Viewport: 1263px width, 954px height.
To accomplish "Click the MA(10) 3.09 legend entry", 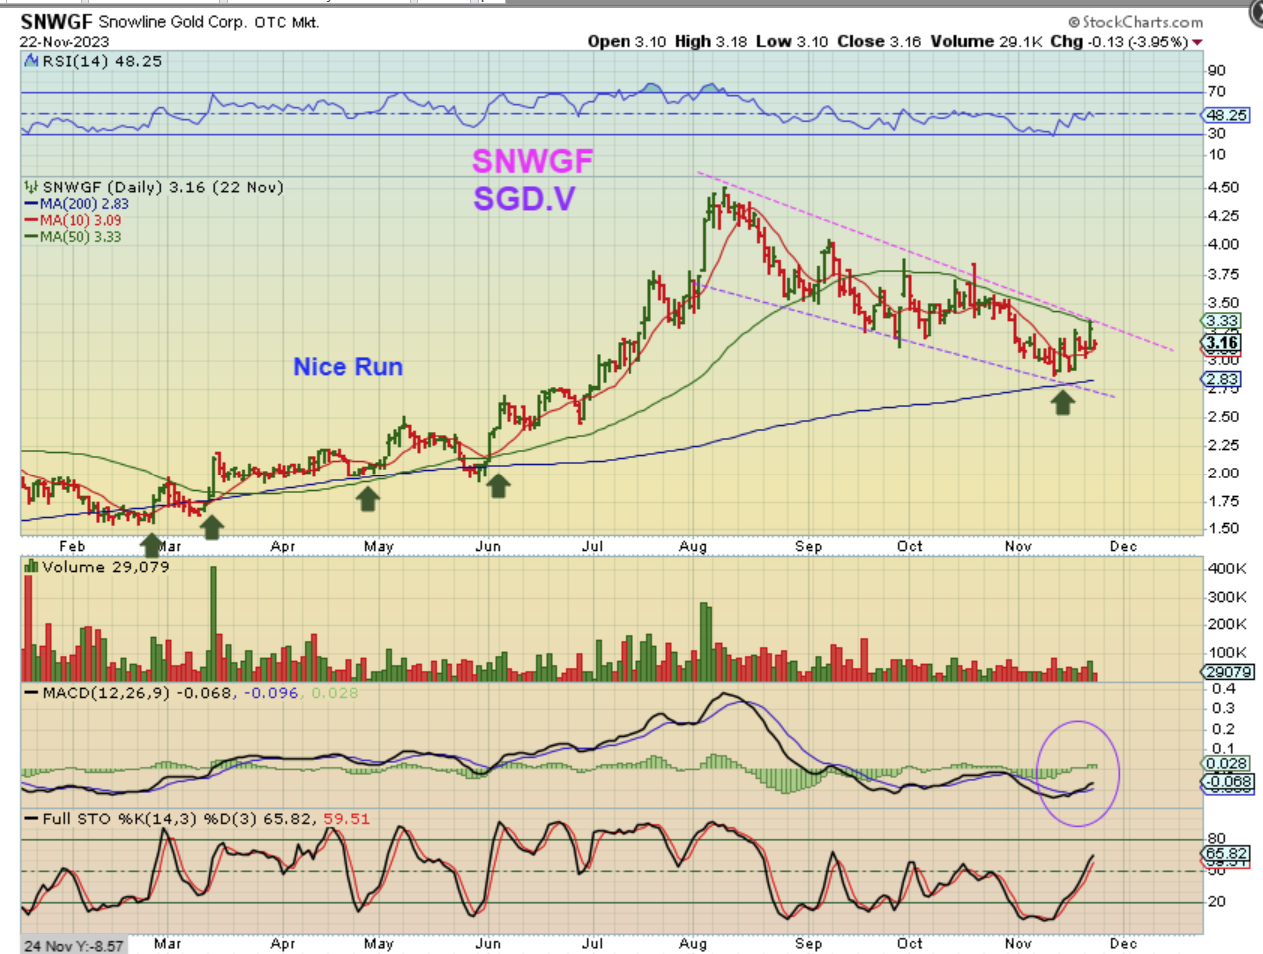I will point(73,220).
